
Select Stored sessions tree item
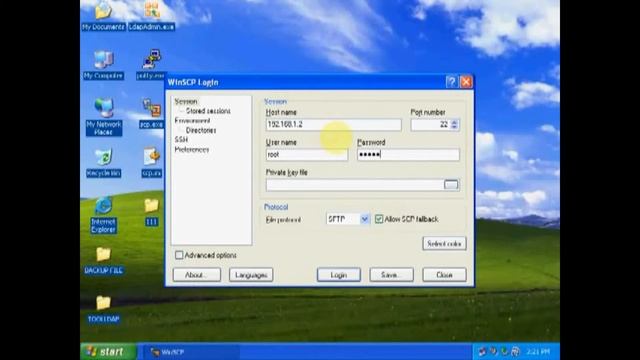click(208, 111)
